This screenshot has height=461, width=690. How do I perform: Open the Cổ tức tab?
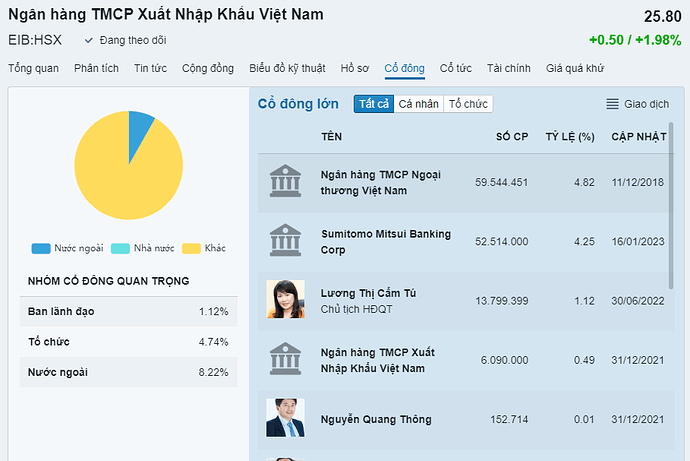click(455, 68)
